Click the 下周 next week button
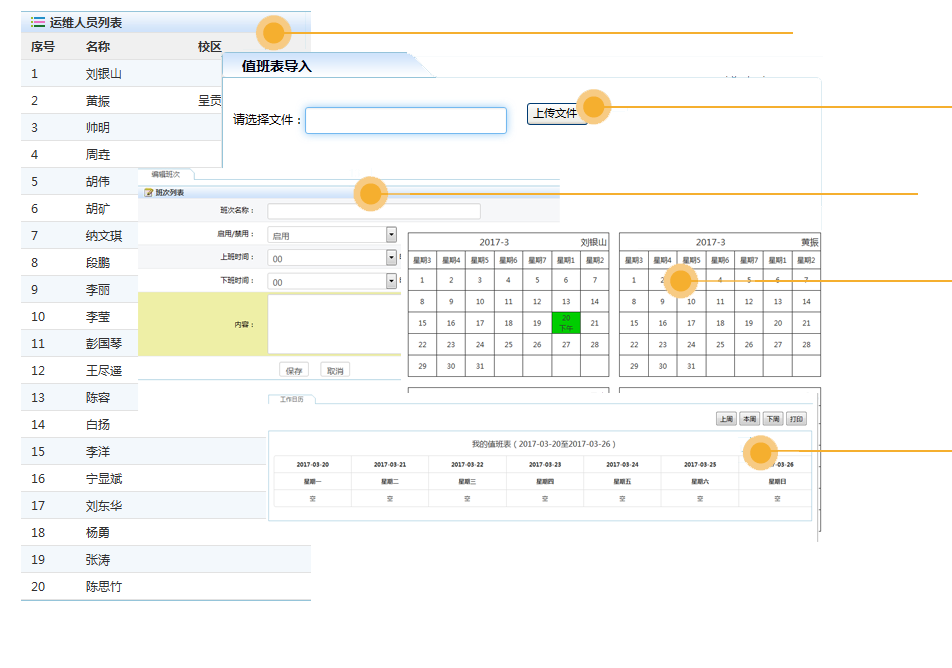This screenshot has width=952, height=668. pos(772,419)
